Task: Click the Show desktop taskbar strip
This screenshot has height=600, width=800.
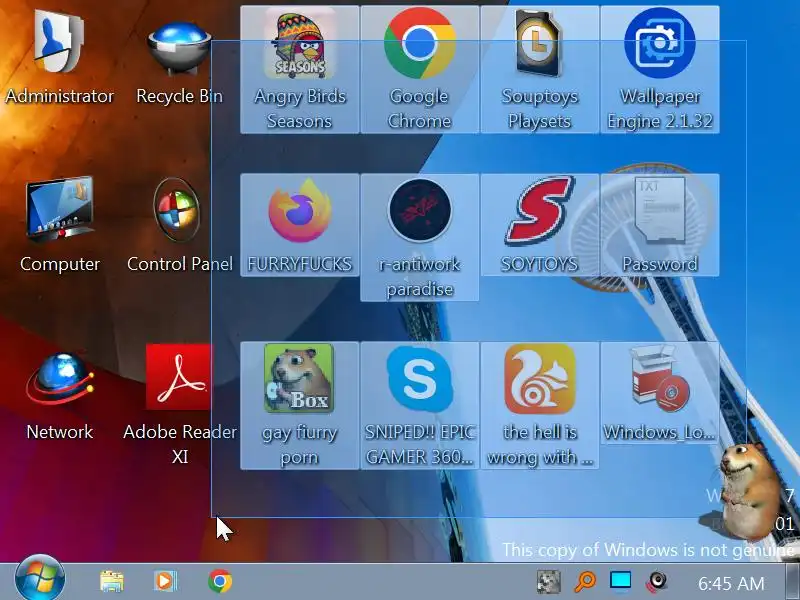Action: click(794, 582)
